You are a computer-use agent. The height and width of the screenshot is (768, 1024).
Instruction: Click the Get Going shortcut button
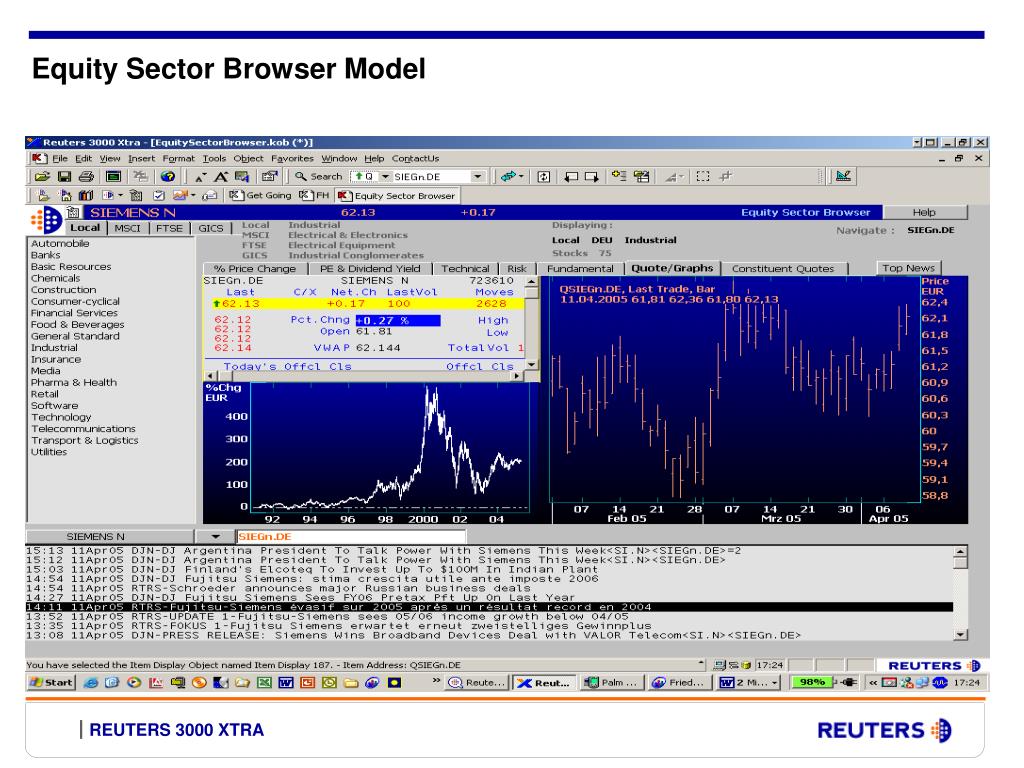click(x=260, y=195)
